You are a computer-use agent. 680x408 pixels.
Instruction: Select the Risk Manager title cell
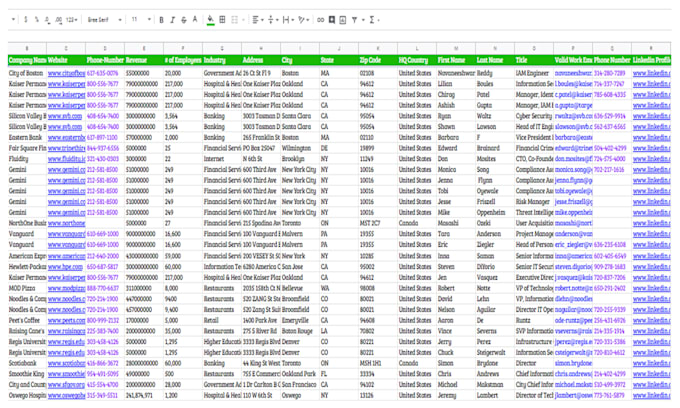(534, 202)
